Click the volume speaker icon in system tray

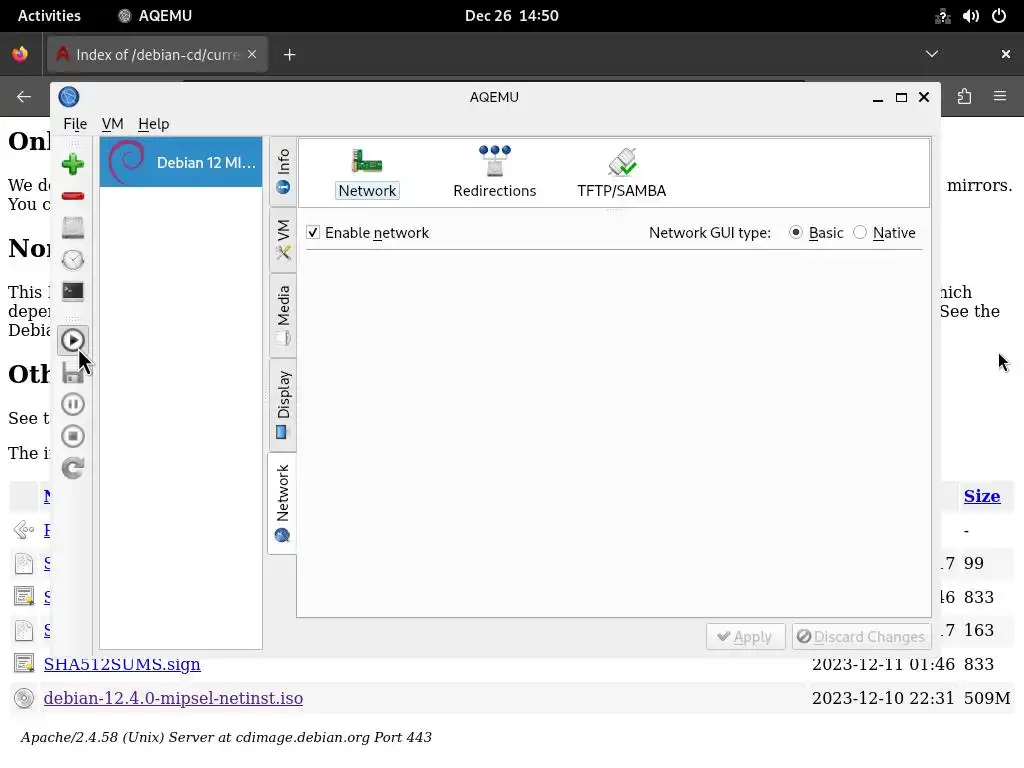pos(970,16)
